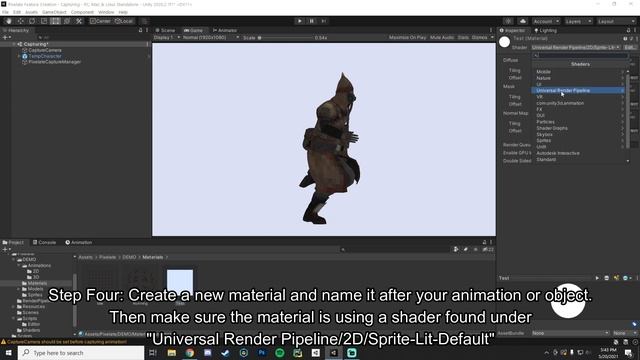Click the shader search field
This screenshot has height=360, width=640.
580,56
